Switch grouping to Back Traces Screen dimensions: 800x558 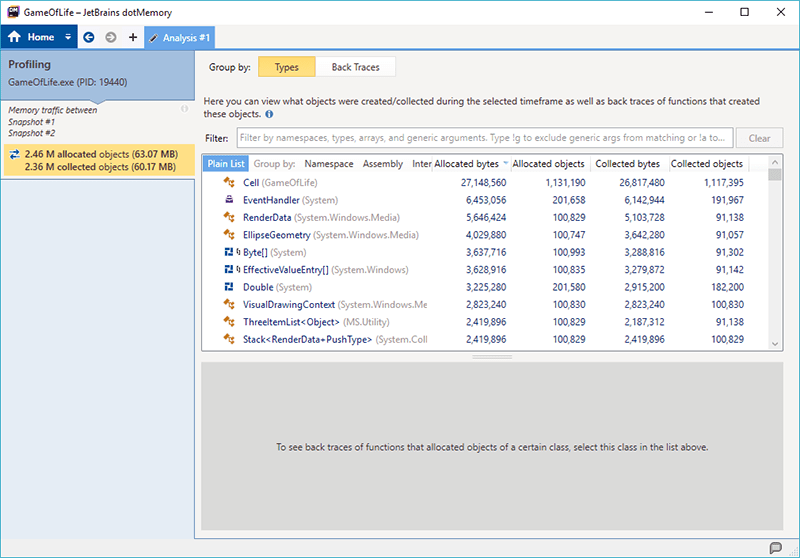tap(355, 67)
